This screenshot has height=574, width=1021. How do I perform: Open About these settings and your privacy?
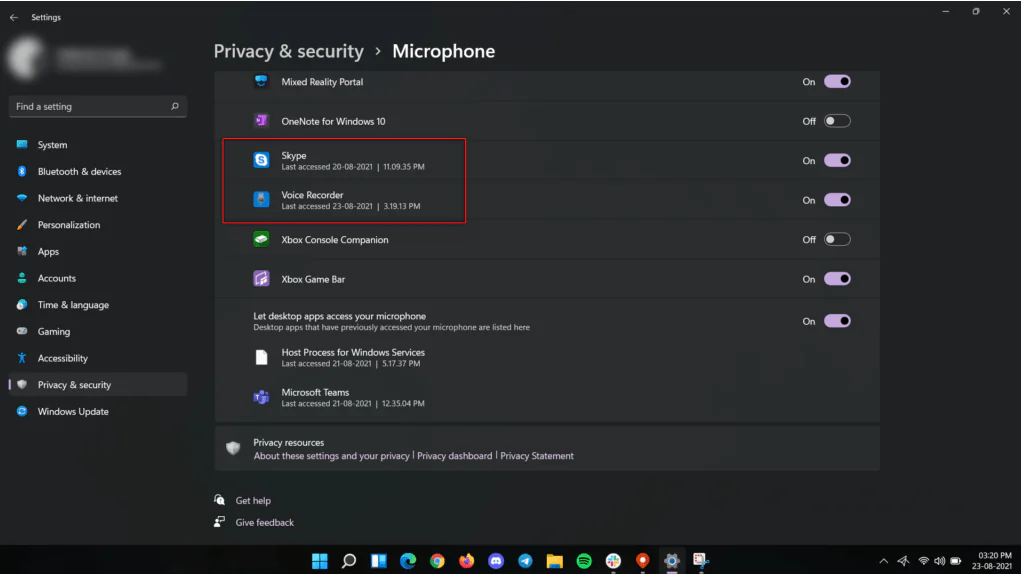tap(331, 456)
